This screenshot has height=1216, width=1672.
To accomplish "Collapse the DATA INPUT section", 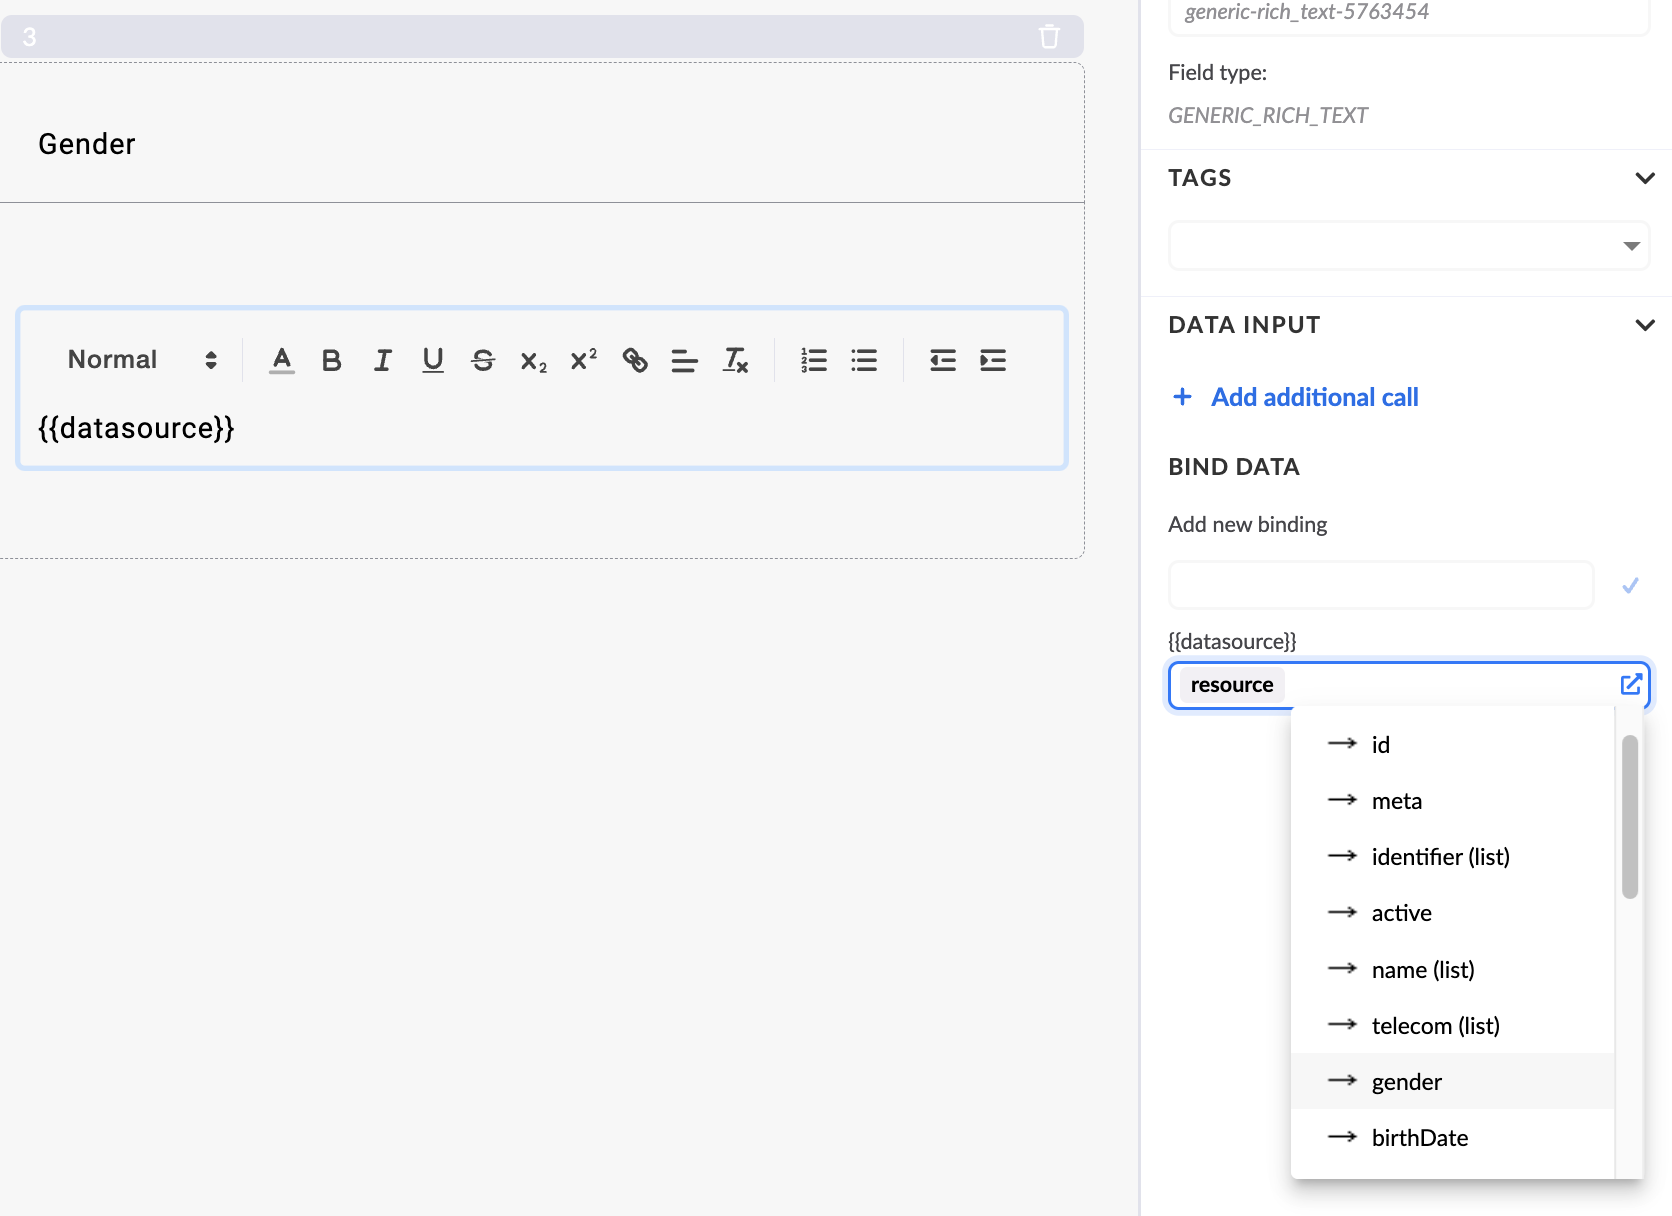I will (1644, 325).
